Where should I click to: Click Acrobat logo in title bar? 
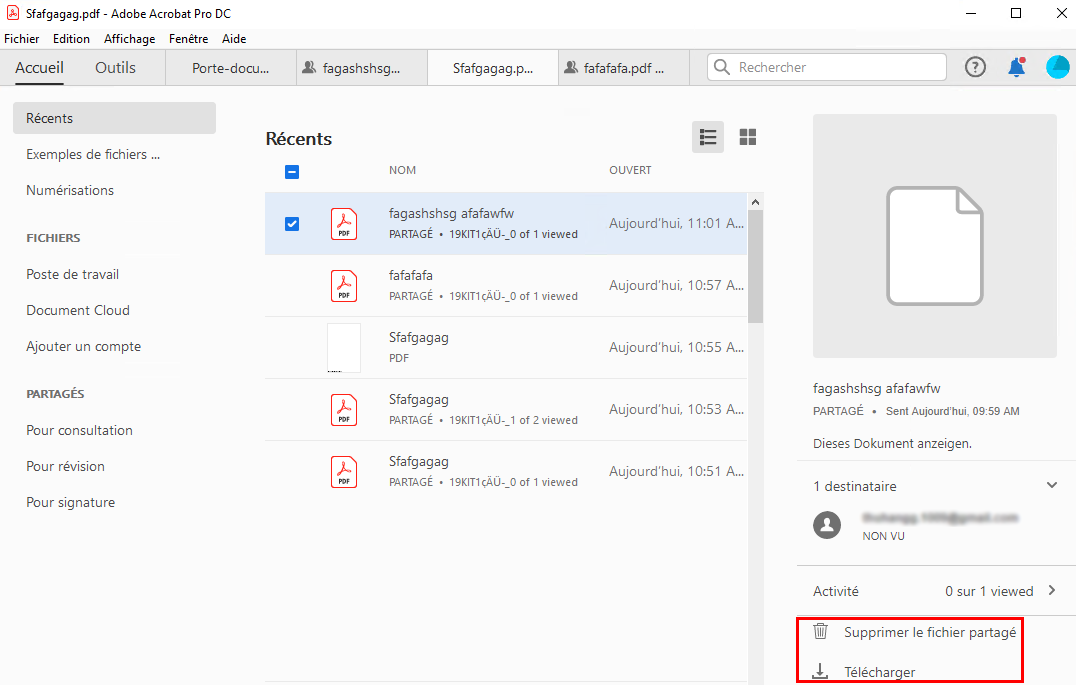(x=12, y=13)
